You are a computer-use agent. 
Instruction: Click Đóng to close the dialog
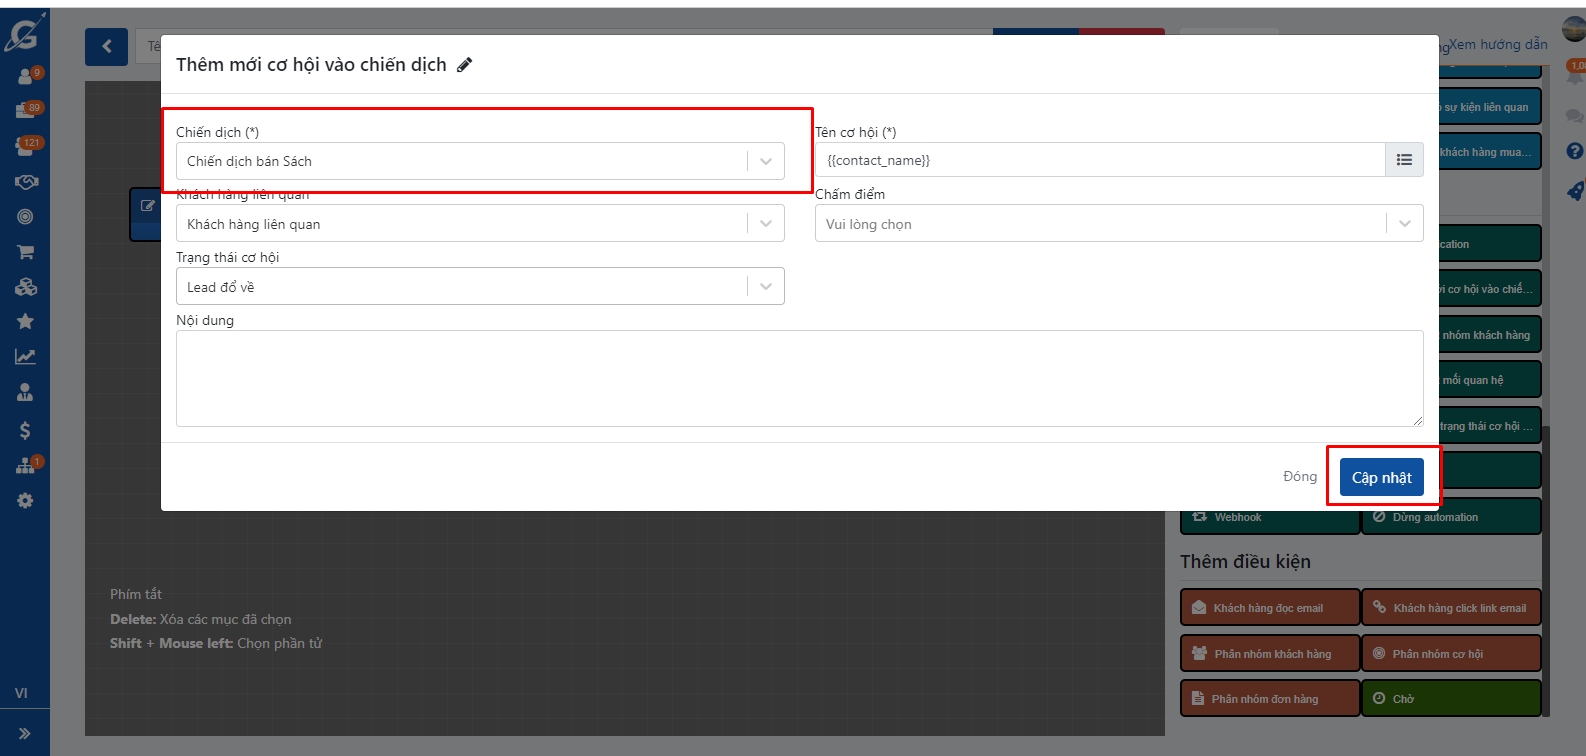[x=1299, y=477]
